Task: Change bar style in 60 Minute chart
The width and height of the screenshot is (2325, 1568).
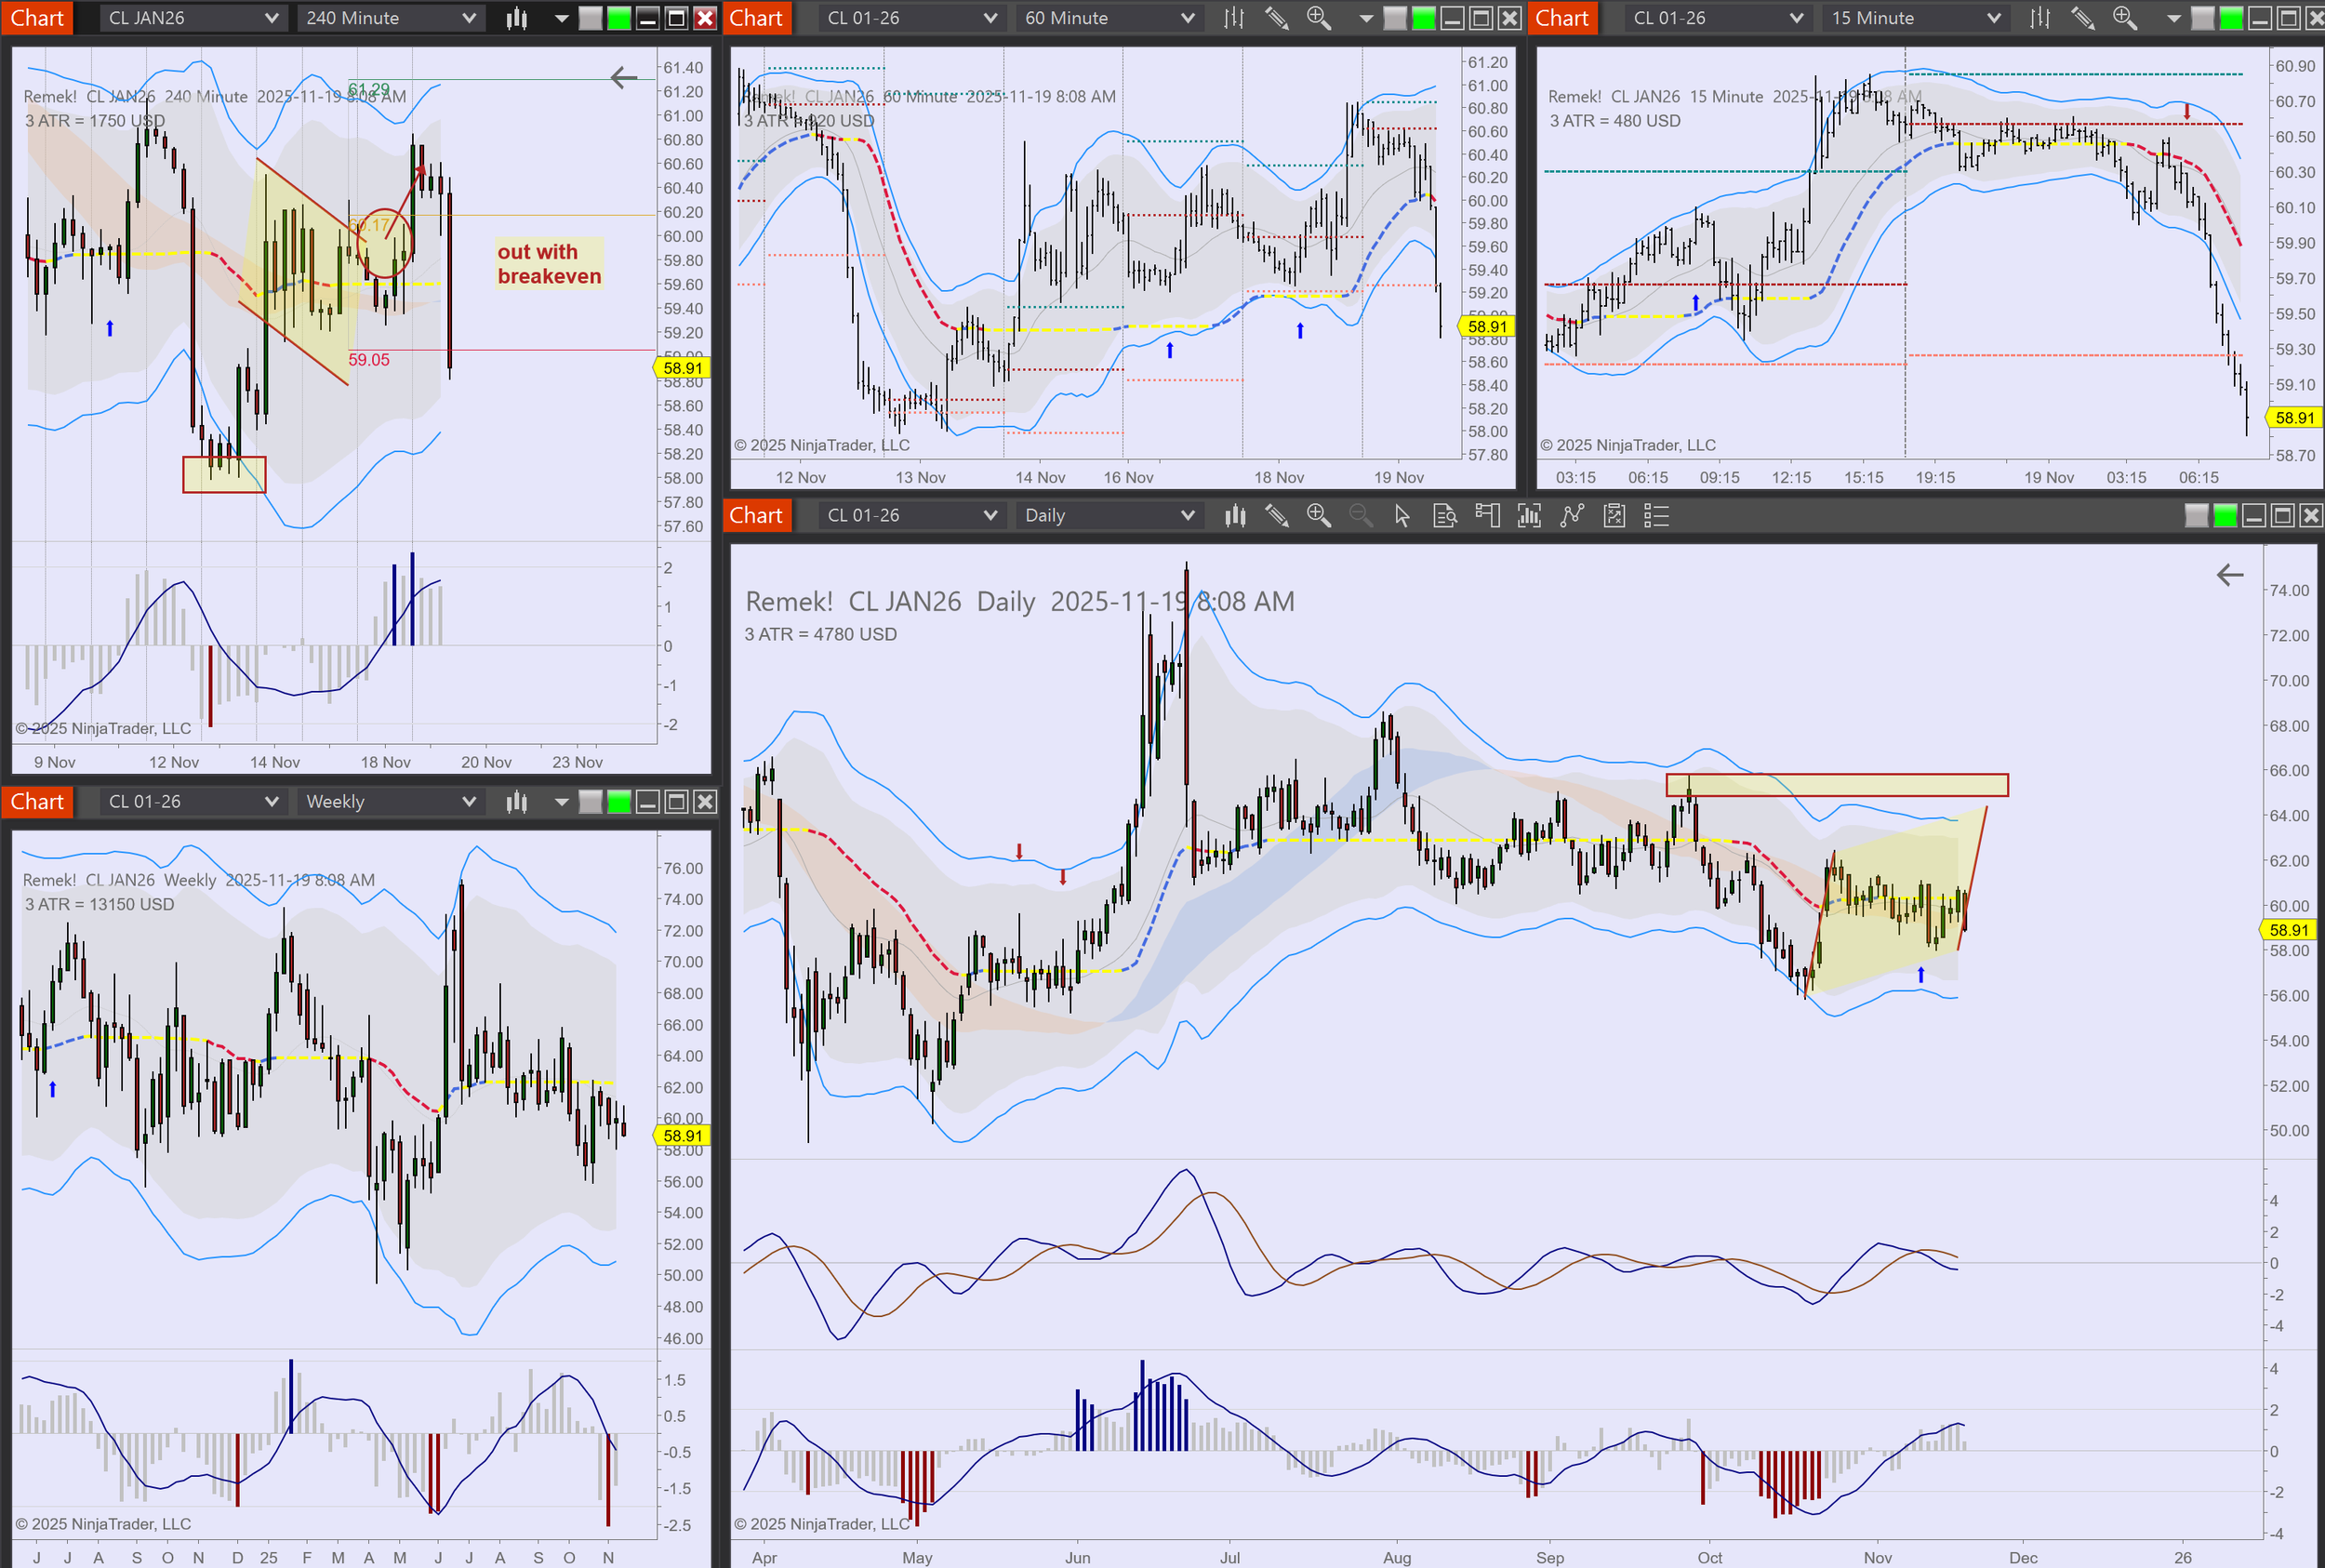Action: (1234, 18)
